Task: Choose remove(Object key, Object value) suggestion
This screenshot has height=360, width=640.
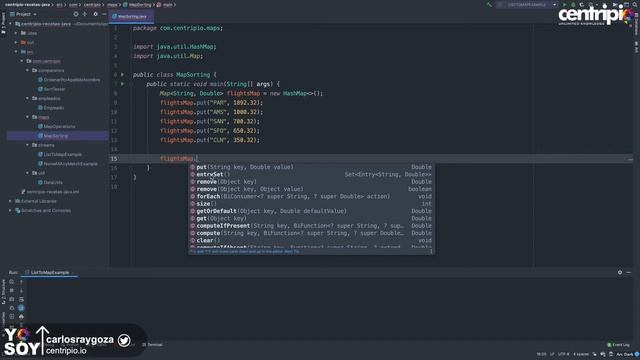Action: (311, 189)
